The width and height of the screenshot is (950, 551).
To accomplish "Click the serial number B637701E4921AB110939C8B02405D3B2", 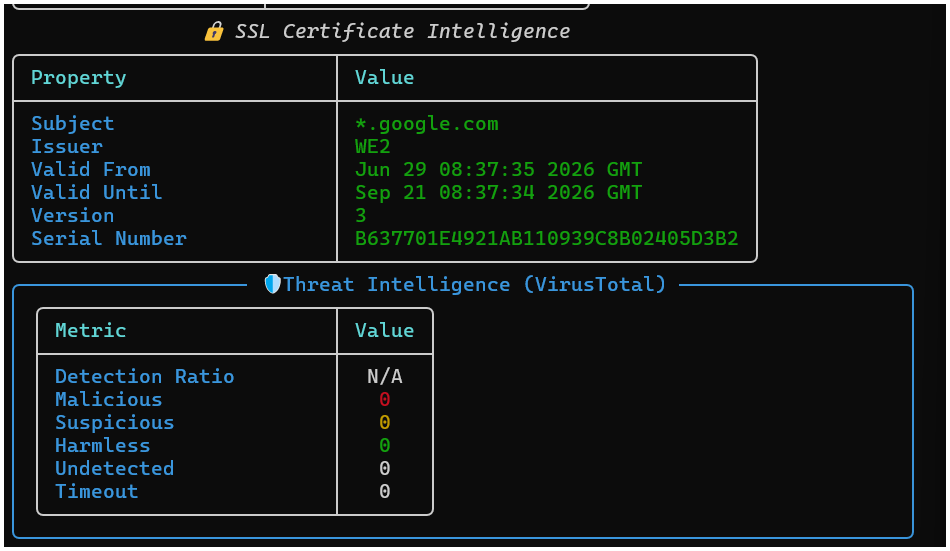I will tap(546, 238).
